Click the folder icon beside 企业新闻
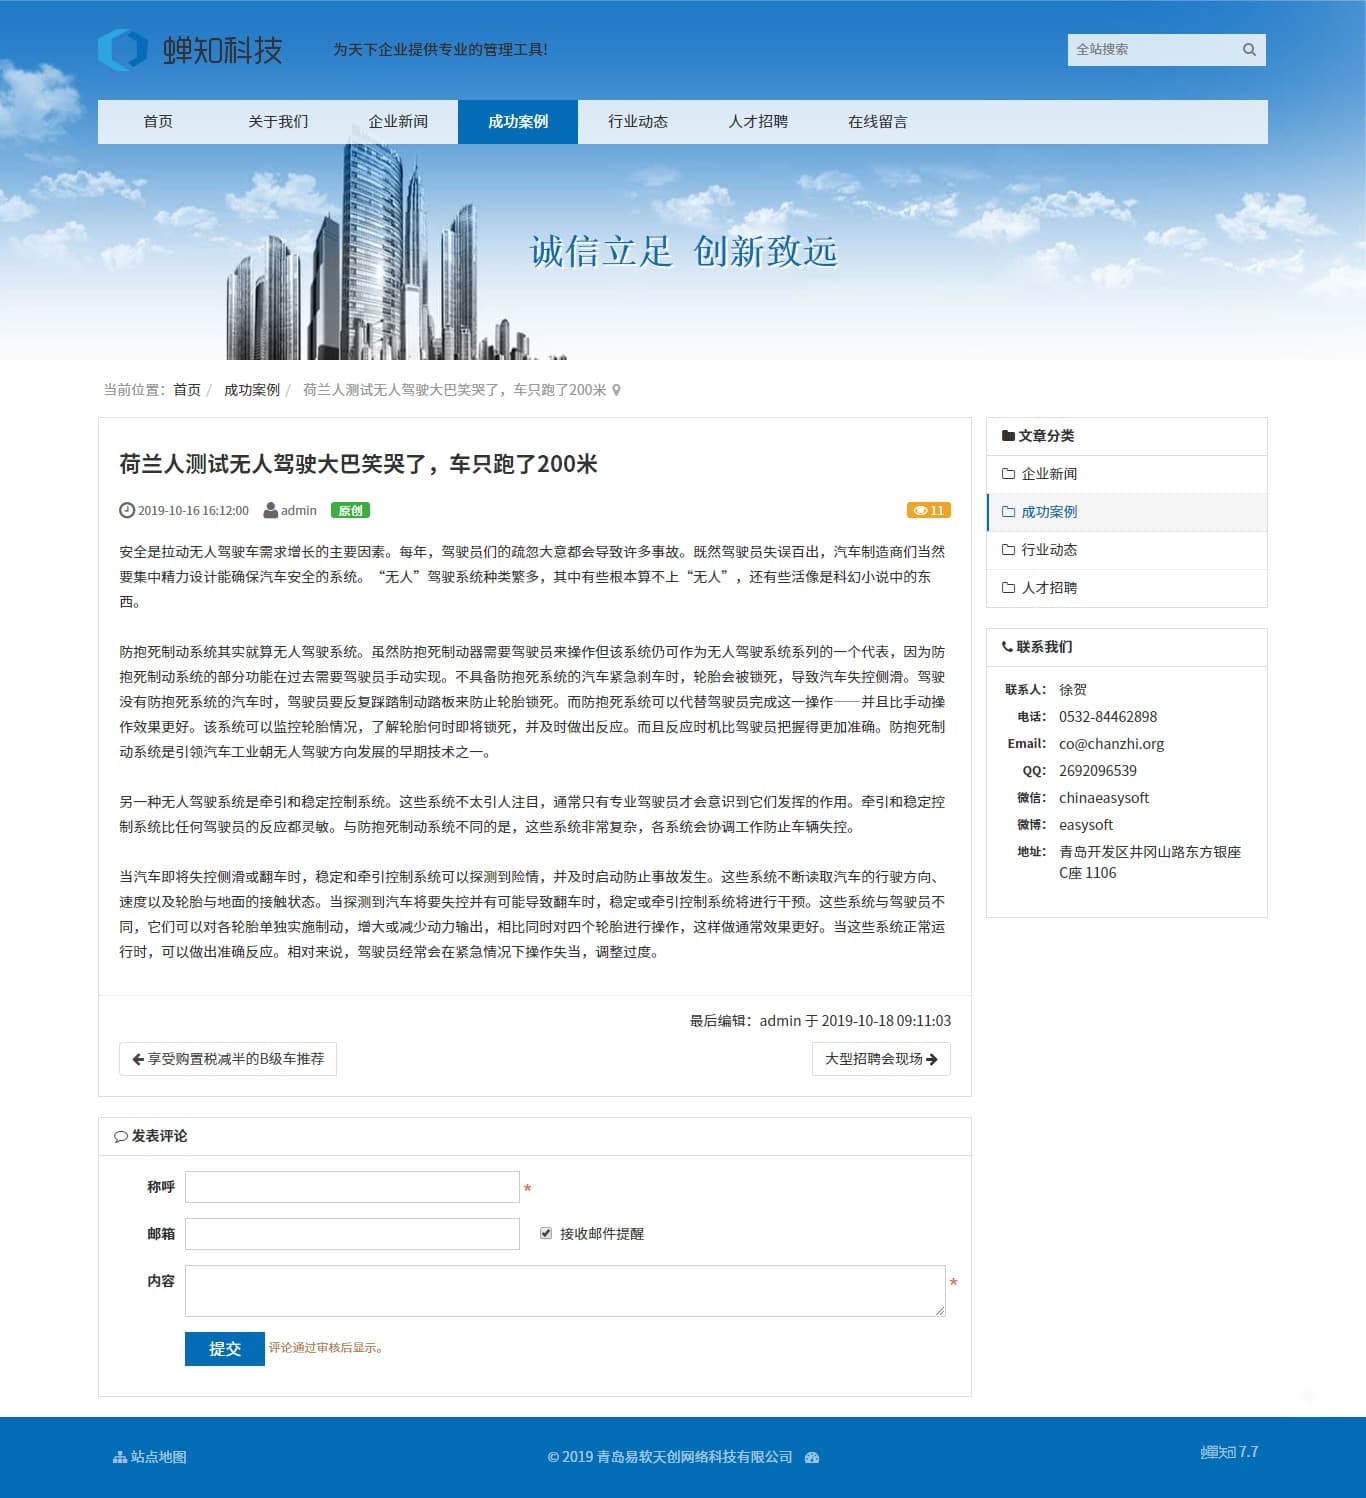Image resolution: width=1366 pixels, height=1498 pixels. (x=1009, y=474)
